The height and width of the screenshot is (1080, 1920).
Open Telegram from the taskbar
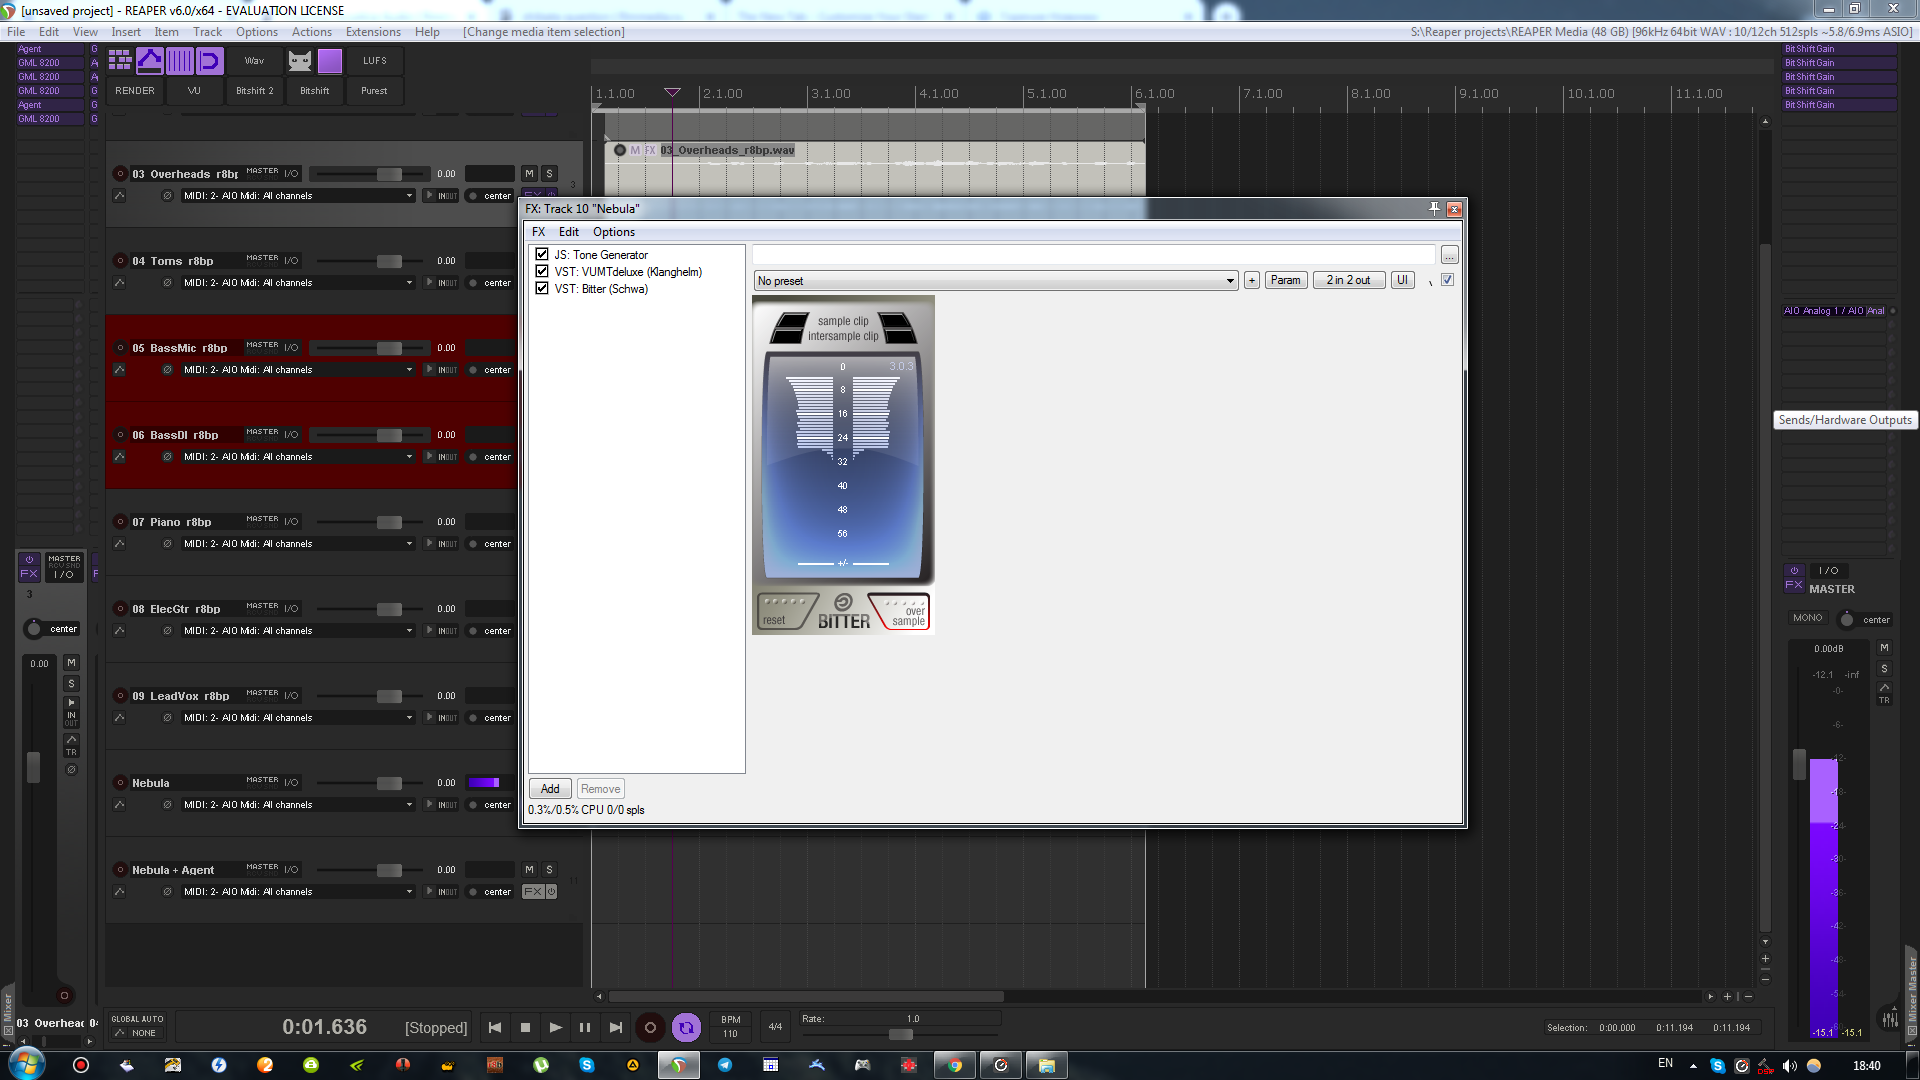coord(725,1065)
